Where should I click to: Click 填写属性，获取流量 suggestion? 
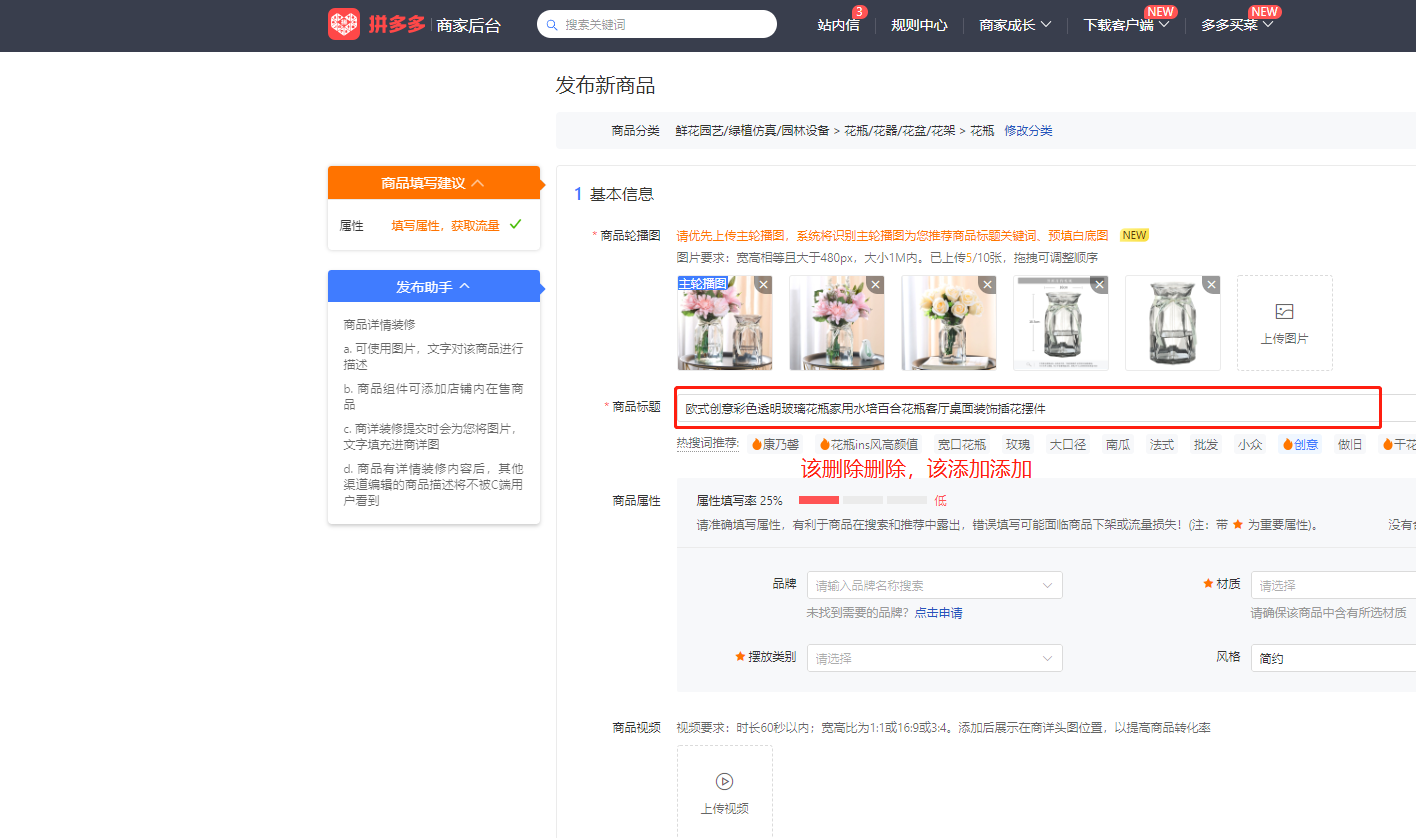point(445,226)
